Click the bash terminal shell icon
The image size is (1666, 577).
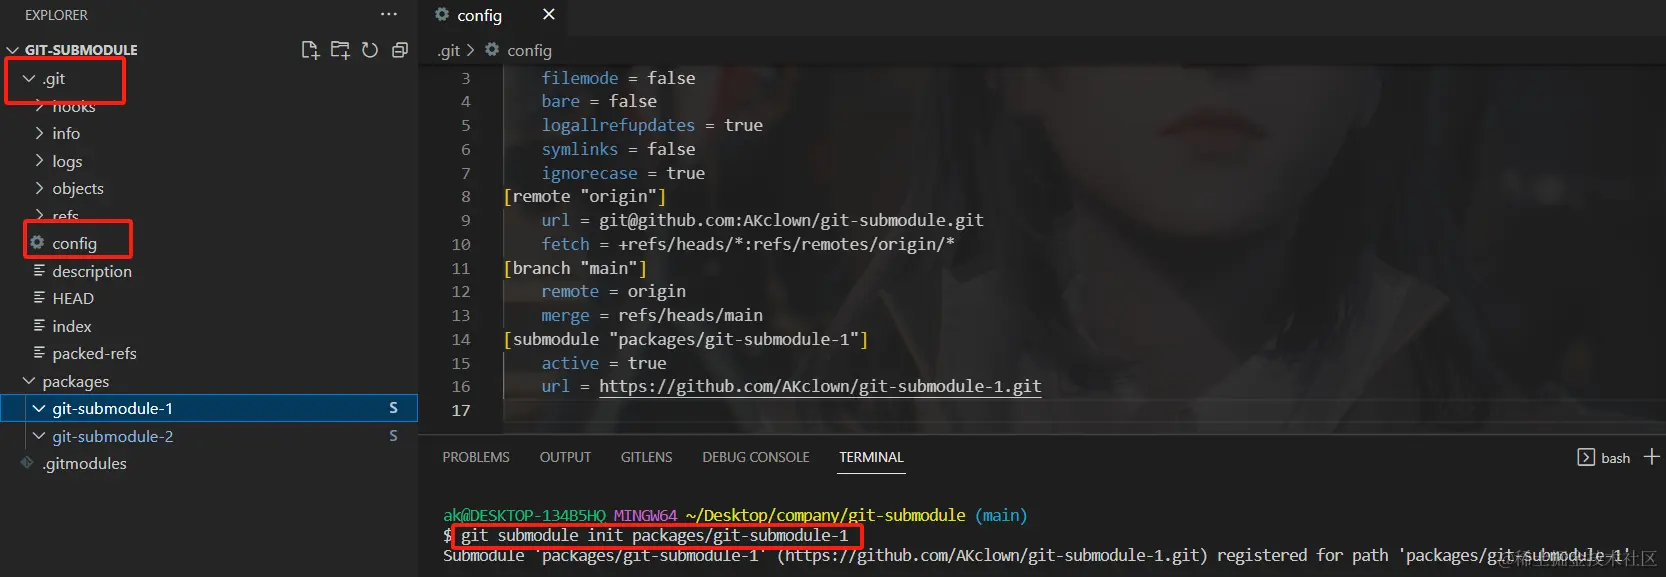1586,457
